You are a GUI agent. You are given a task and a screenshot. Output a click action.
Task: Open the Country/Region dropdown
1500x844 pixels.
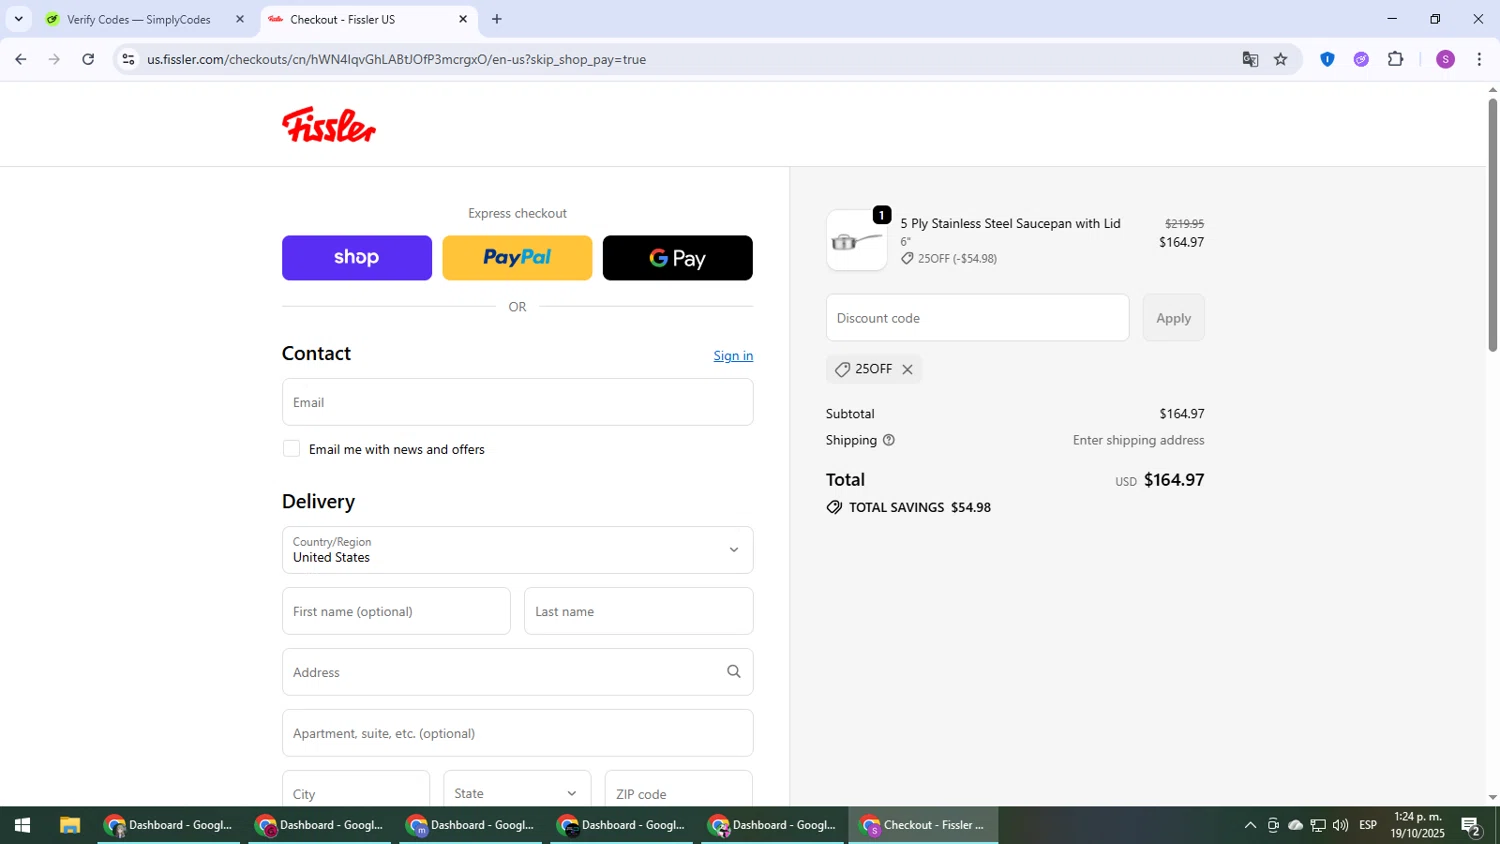tap(517, 550)
